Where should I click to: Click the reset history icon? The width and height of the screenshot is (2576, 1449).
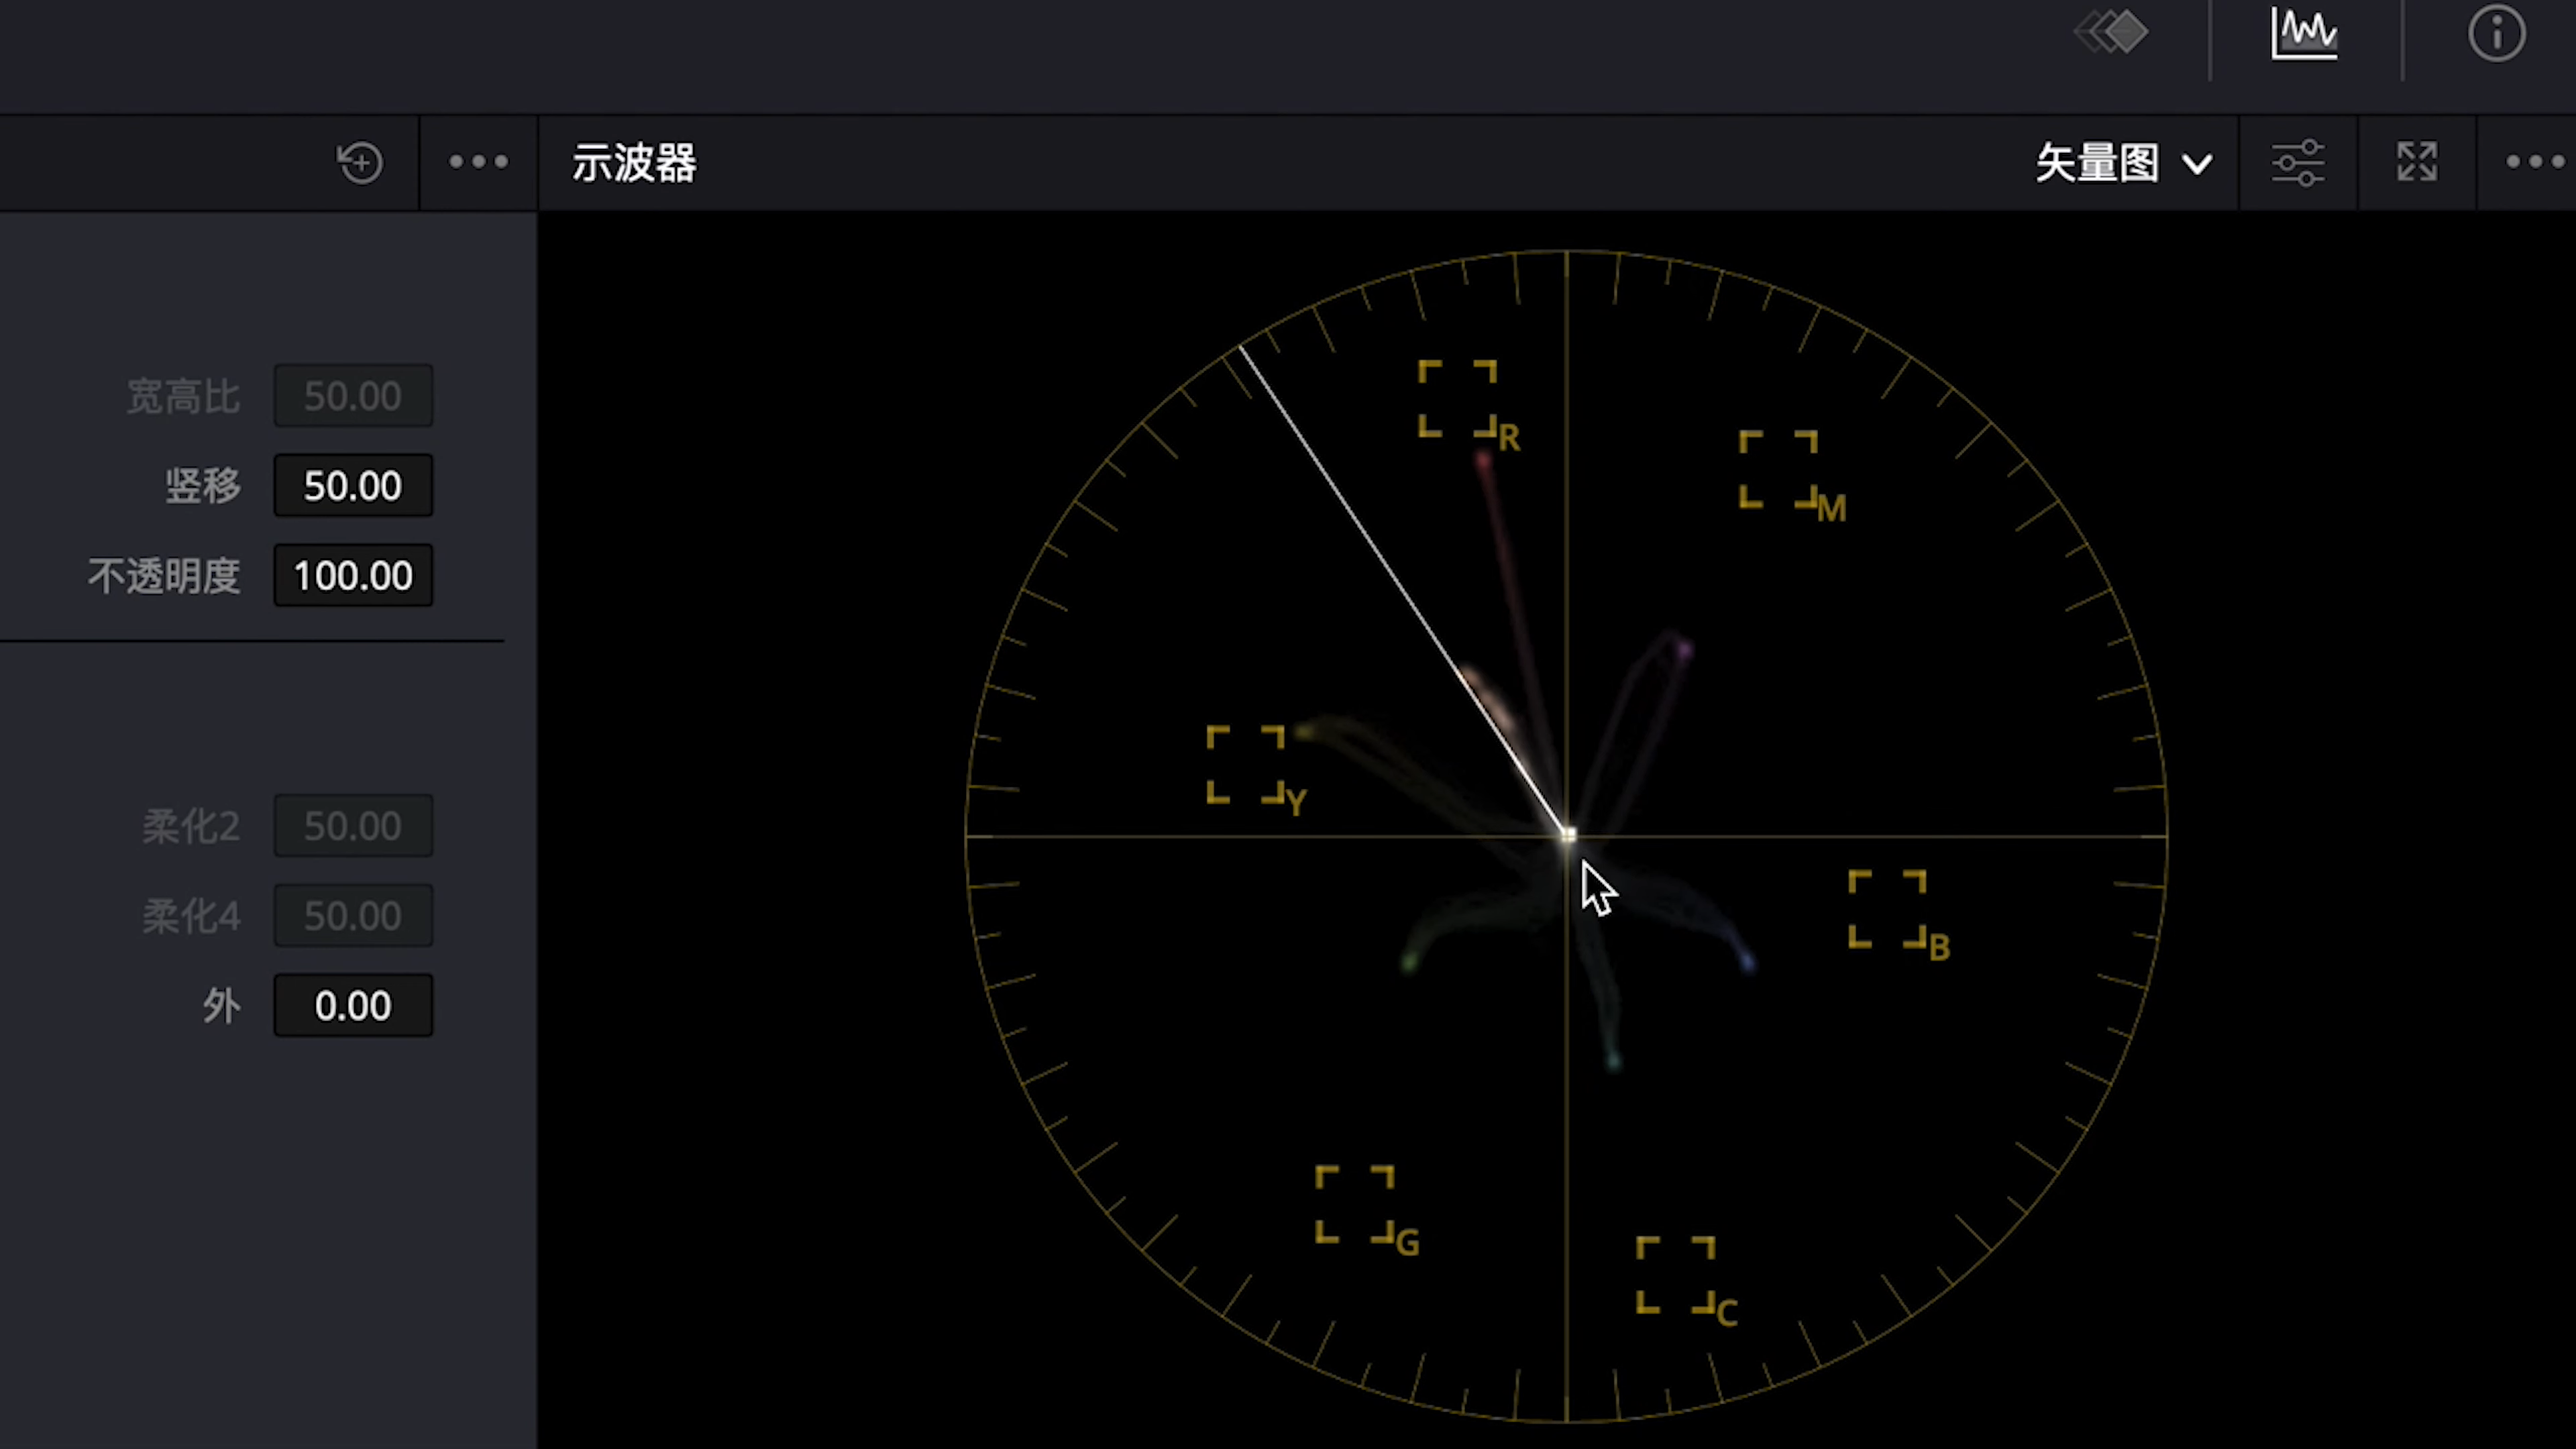click(x=359, y=162)
